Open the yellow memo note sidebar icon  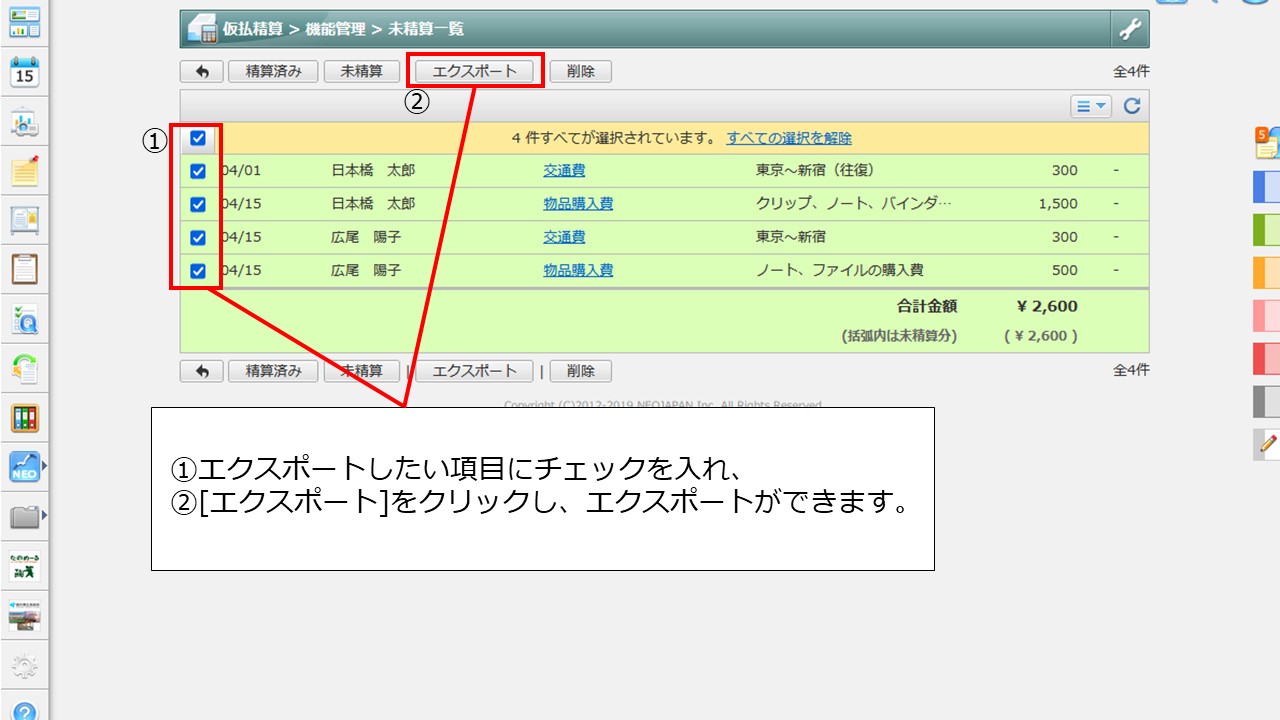click(x=25, y=171)
